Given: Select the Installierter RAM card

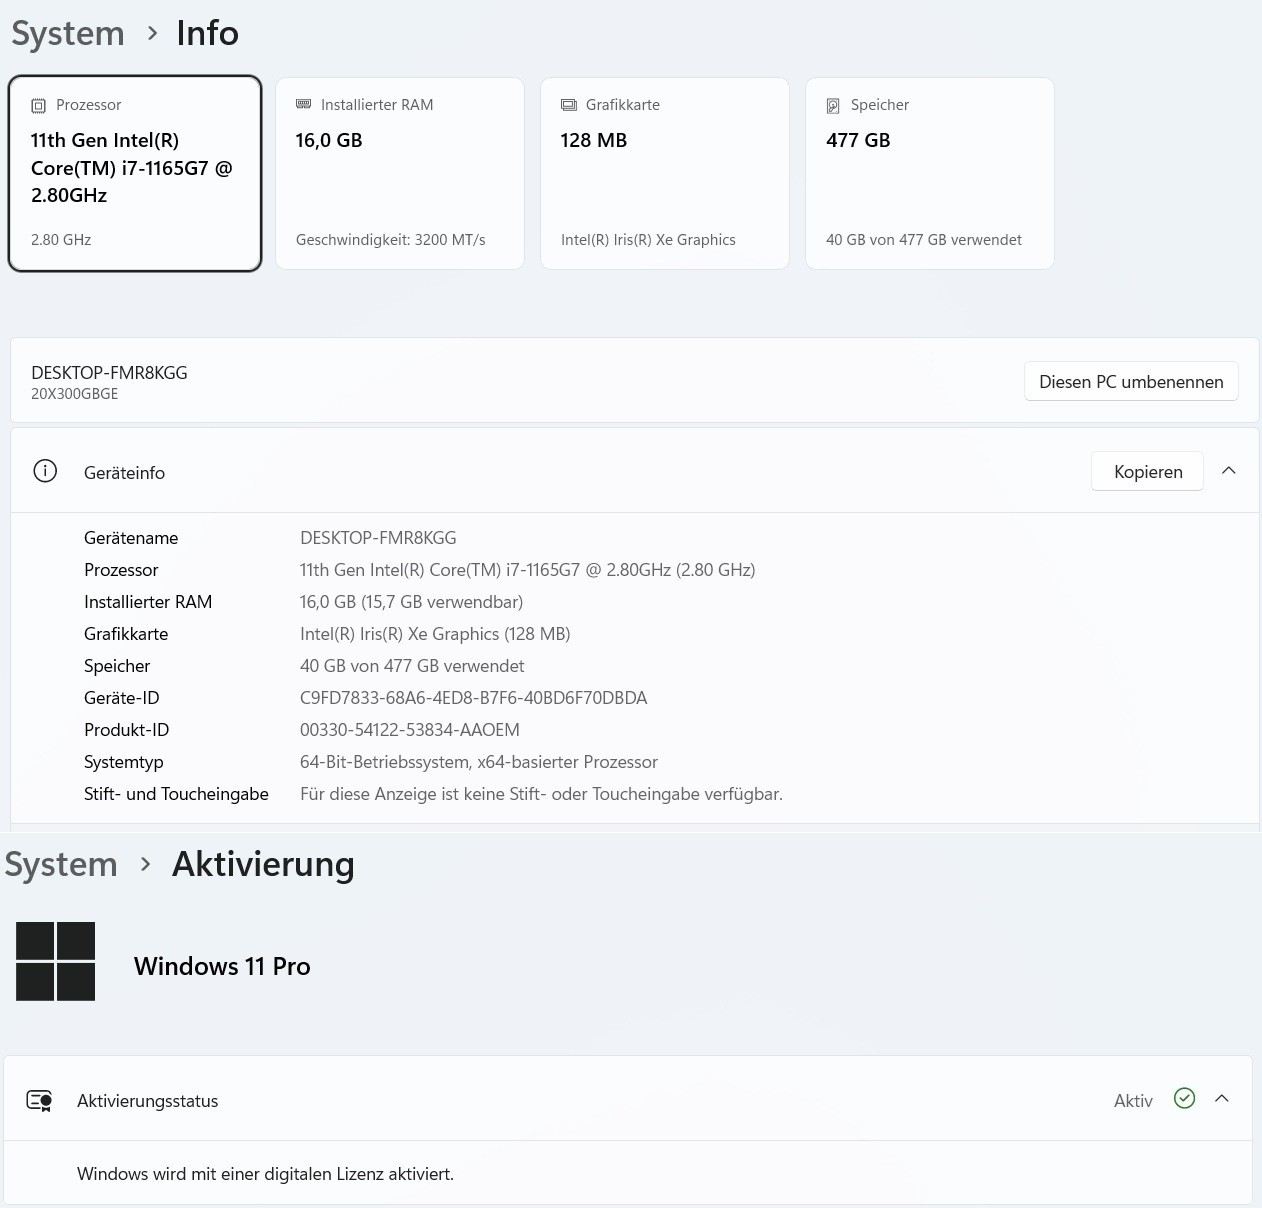Looking at the screenshot, I should 400,174.
